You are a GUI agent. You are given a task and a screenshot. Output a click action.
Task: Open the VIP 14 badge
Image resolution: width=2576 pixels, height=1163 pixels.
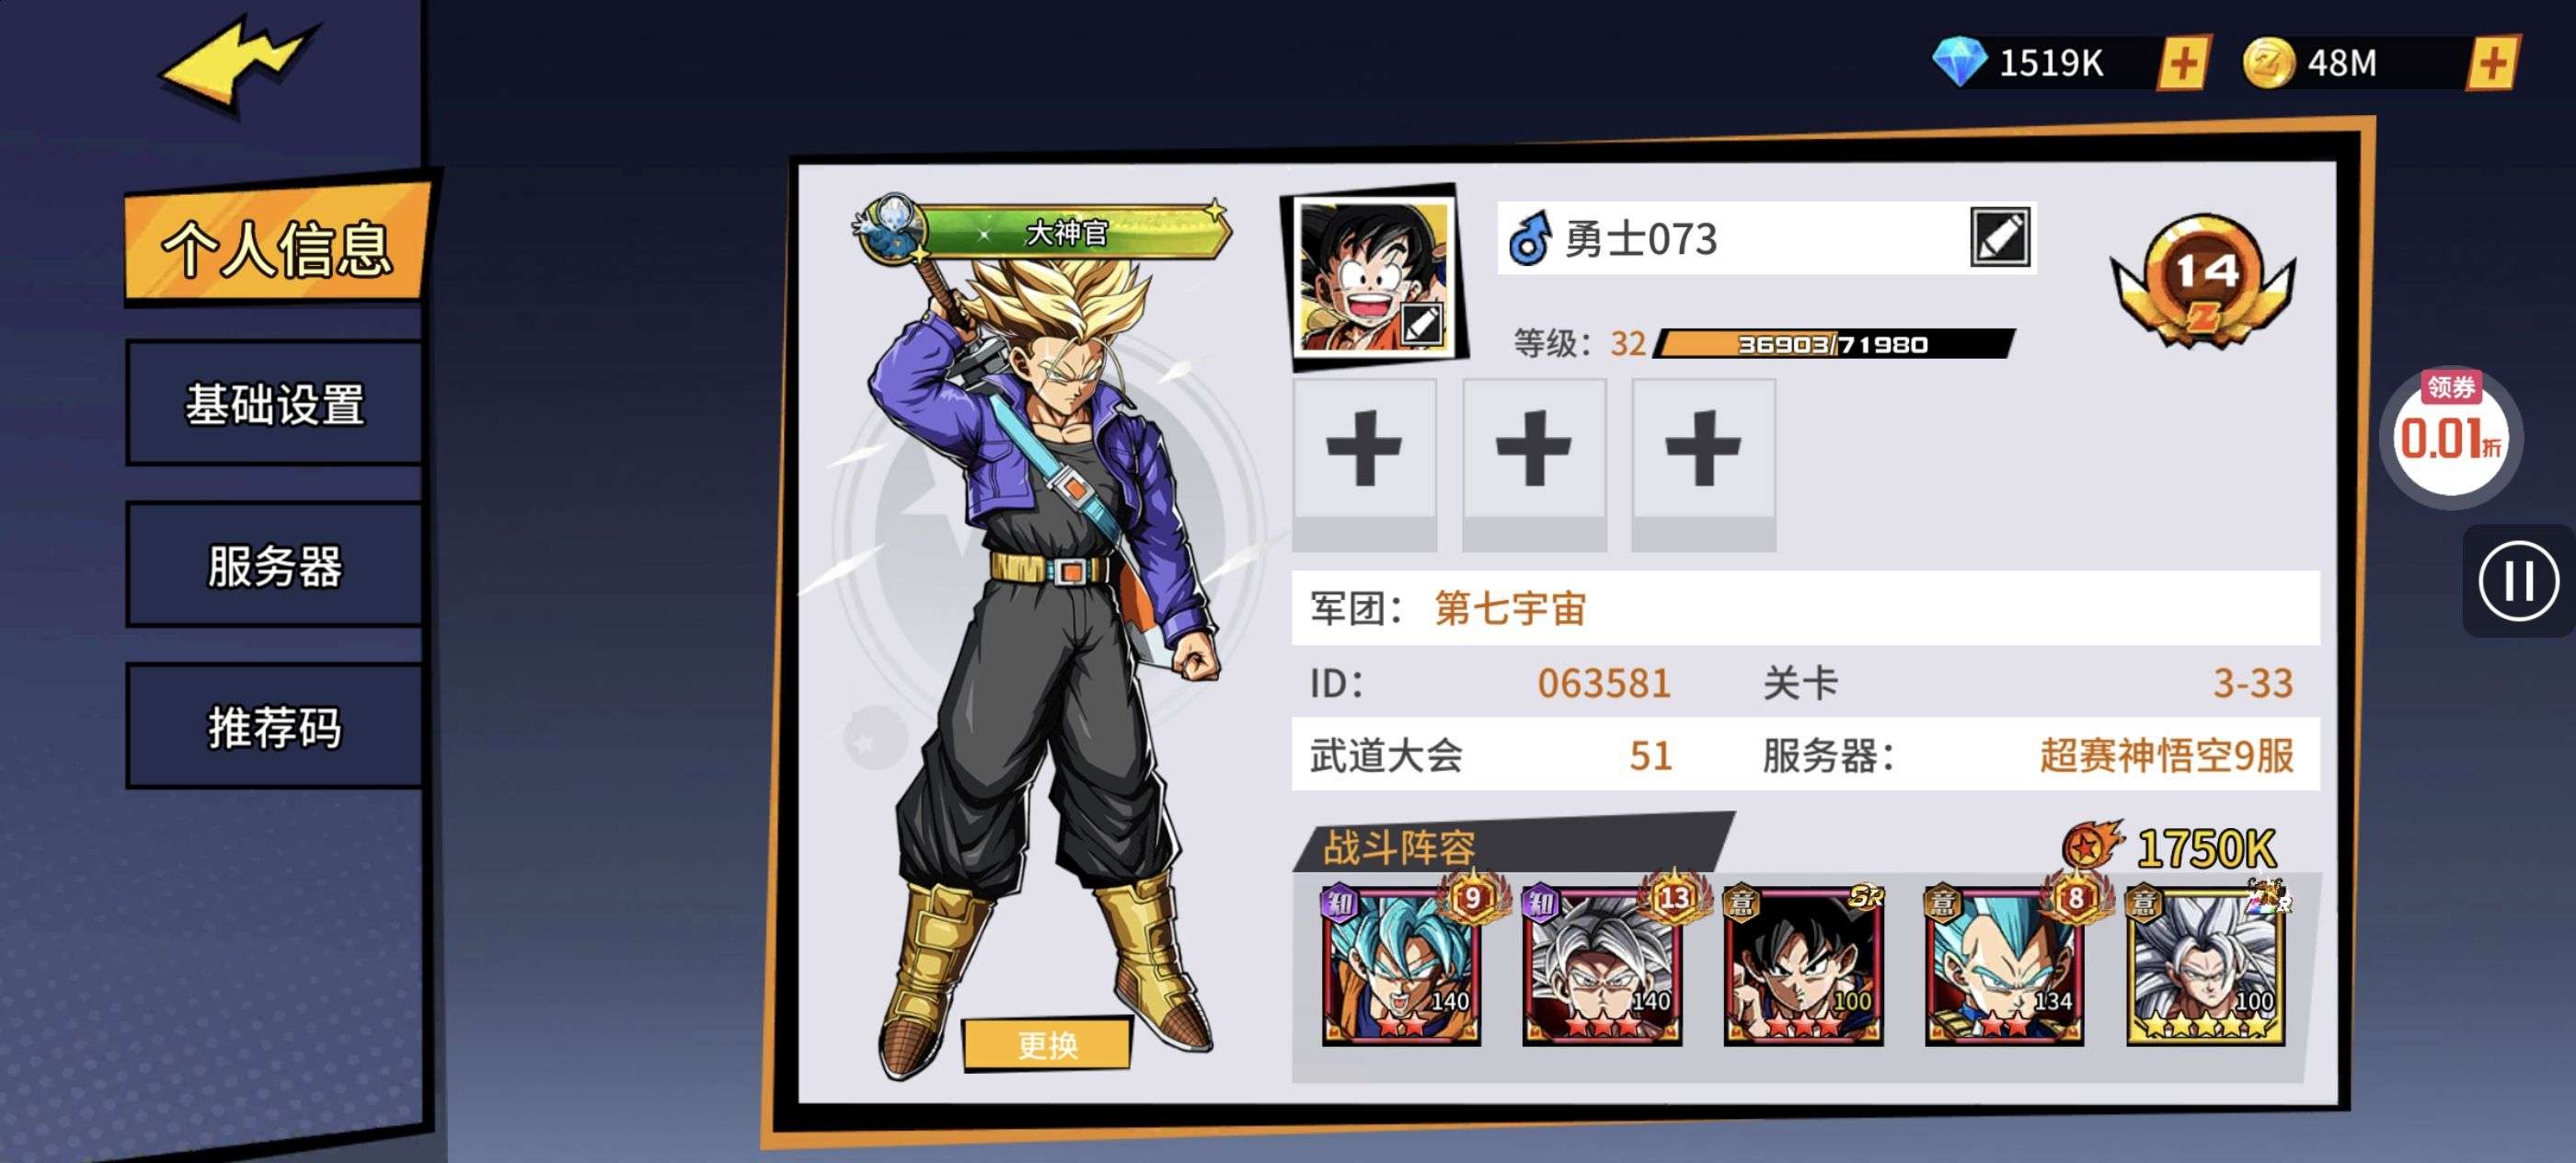[2204, 280]
